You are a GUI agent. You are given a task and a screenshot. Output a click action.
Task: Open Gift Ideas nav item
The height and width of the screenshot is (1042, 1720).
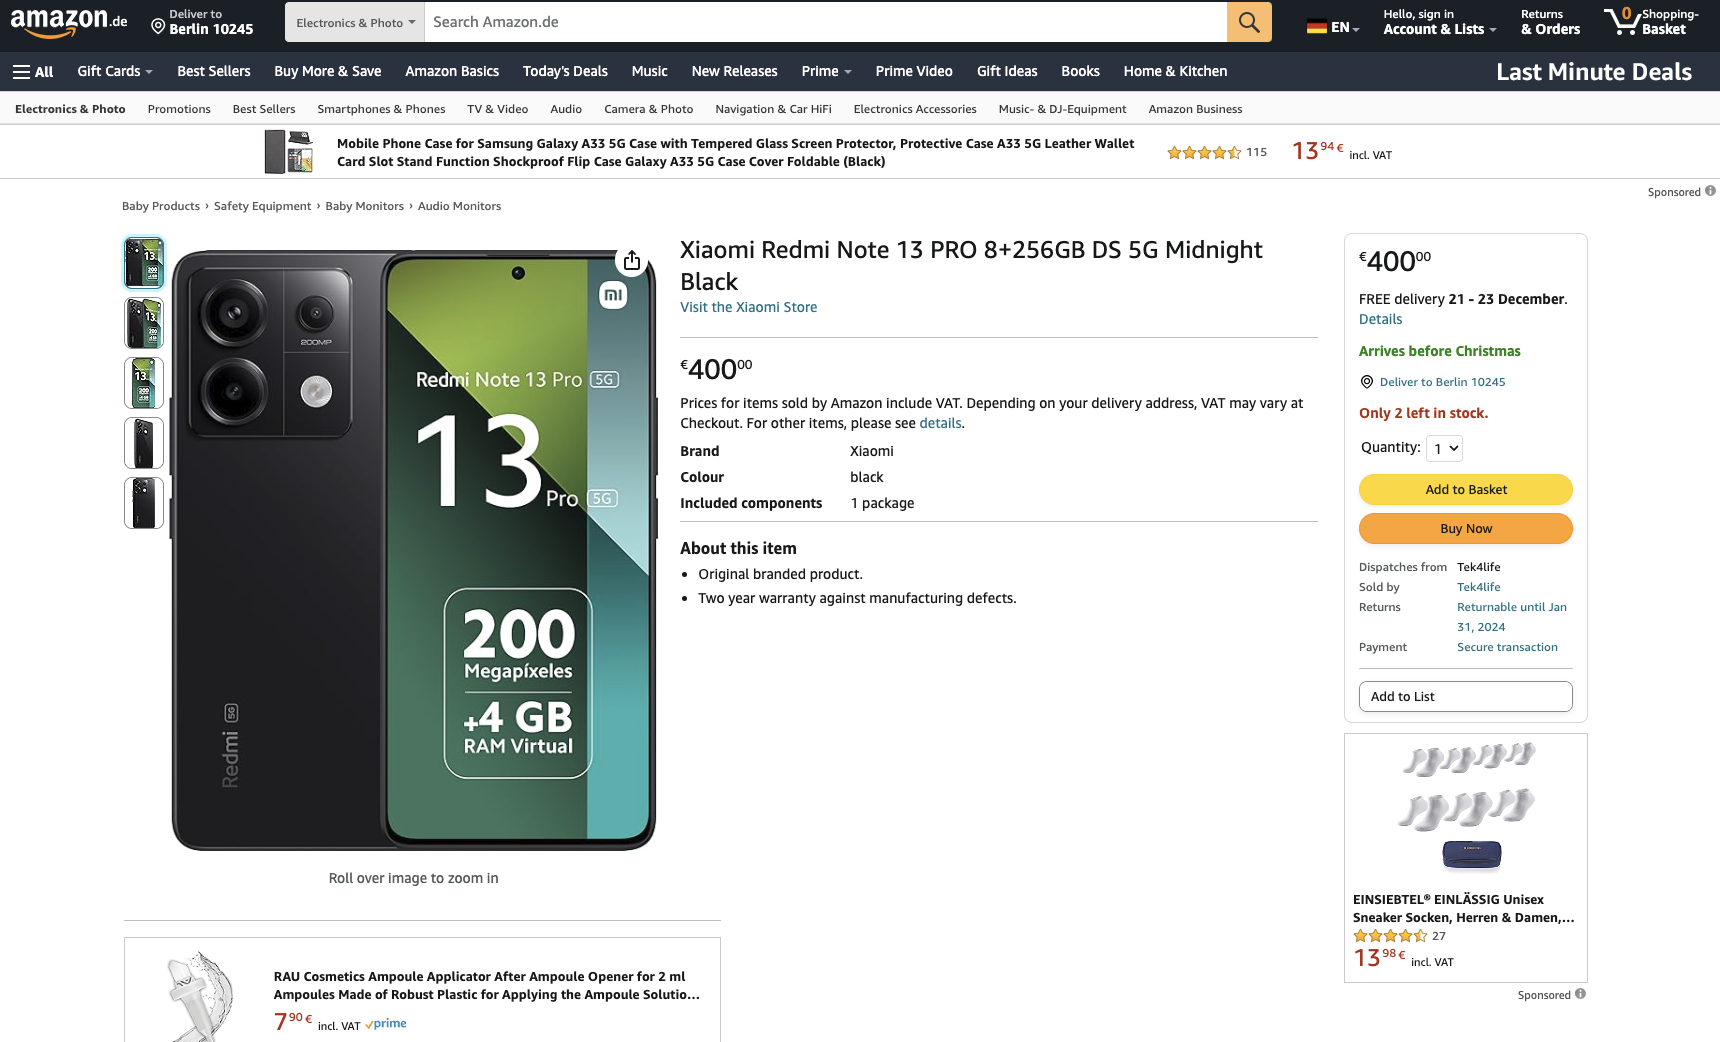tap(1007, 72)
